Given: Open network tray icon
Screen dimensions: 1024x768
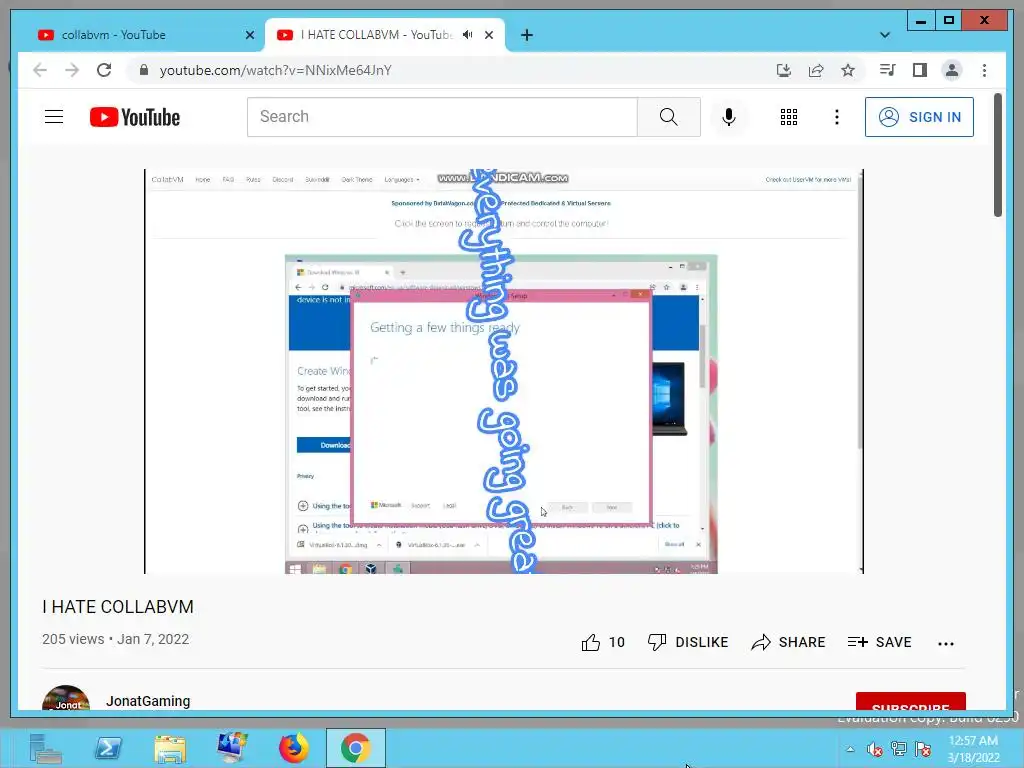Looking at the screenshot, I should (899, 749).
